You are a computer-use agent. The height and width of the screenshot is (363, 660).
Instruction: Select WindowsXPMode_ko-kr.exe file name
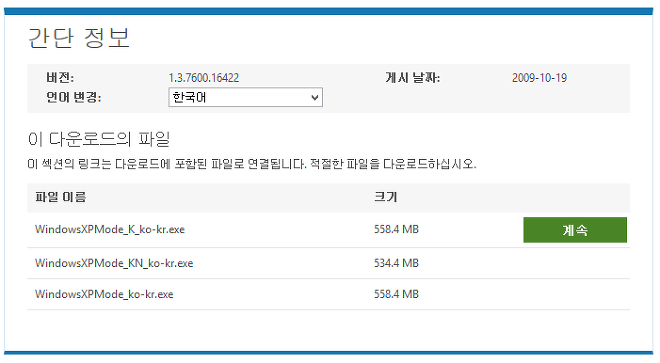point(104,294)
